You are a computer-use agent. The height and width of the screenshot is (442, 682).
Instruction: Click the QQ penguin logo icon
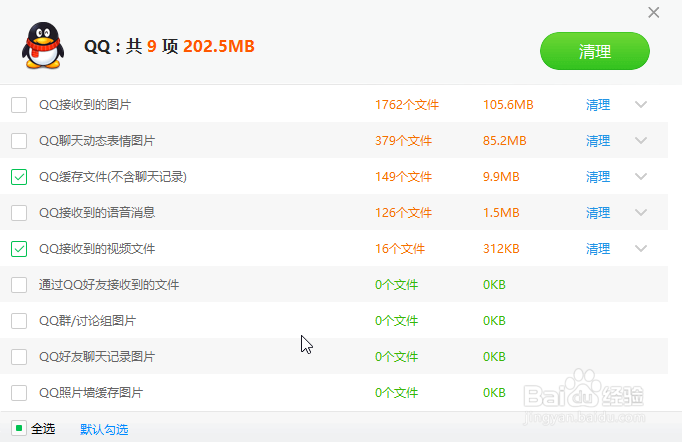pos(43,46)
